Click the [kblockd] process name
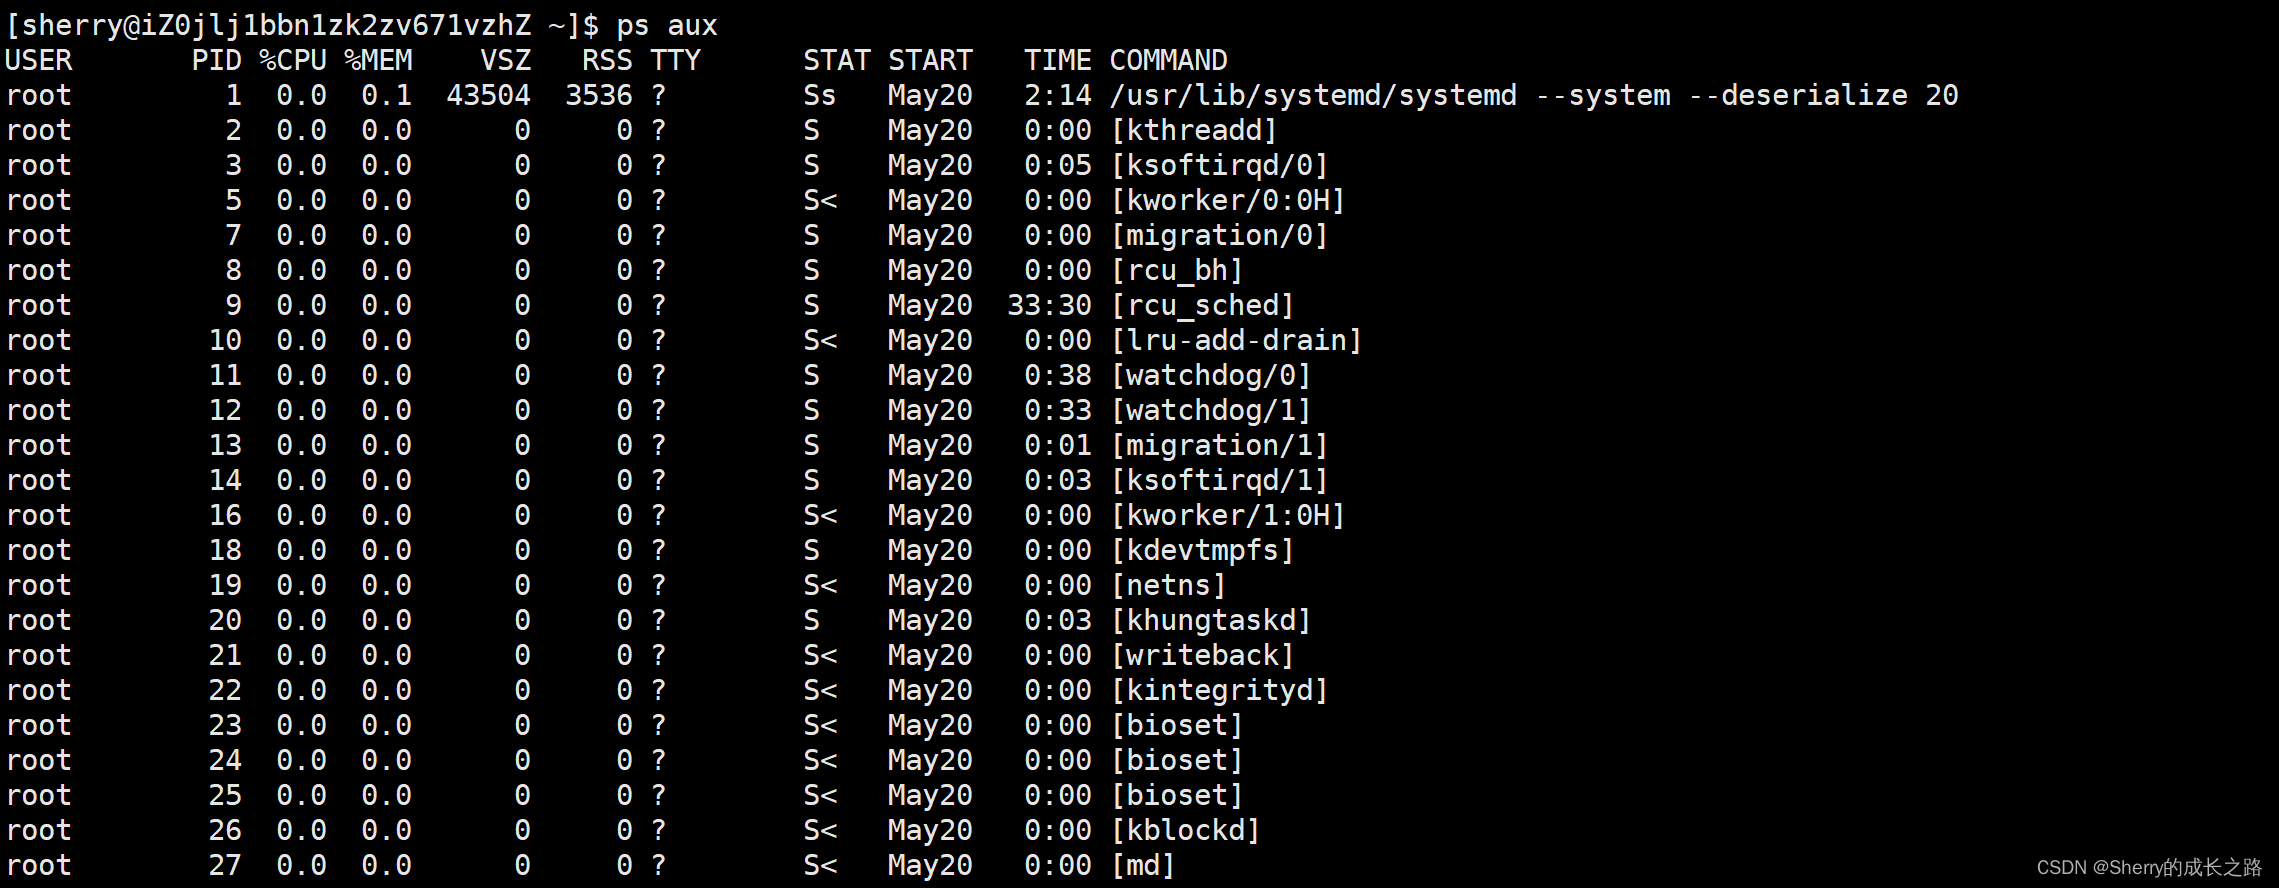 tap(1186, 831)
